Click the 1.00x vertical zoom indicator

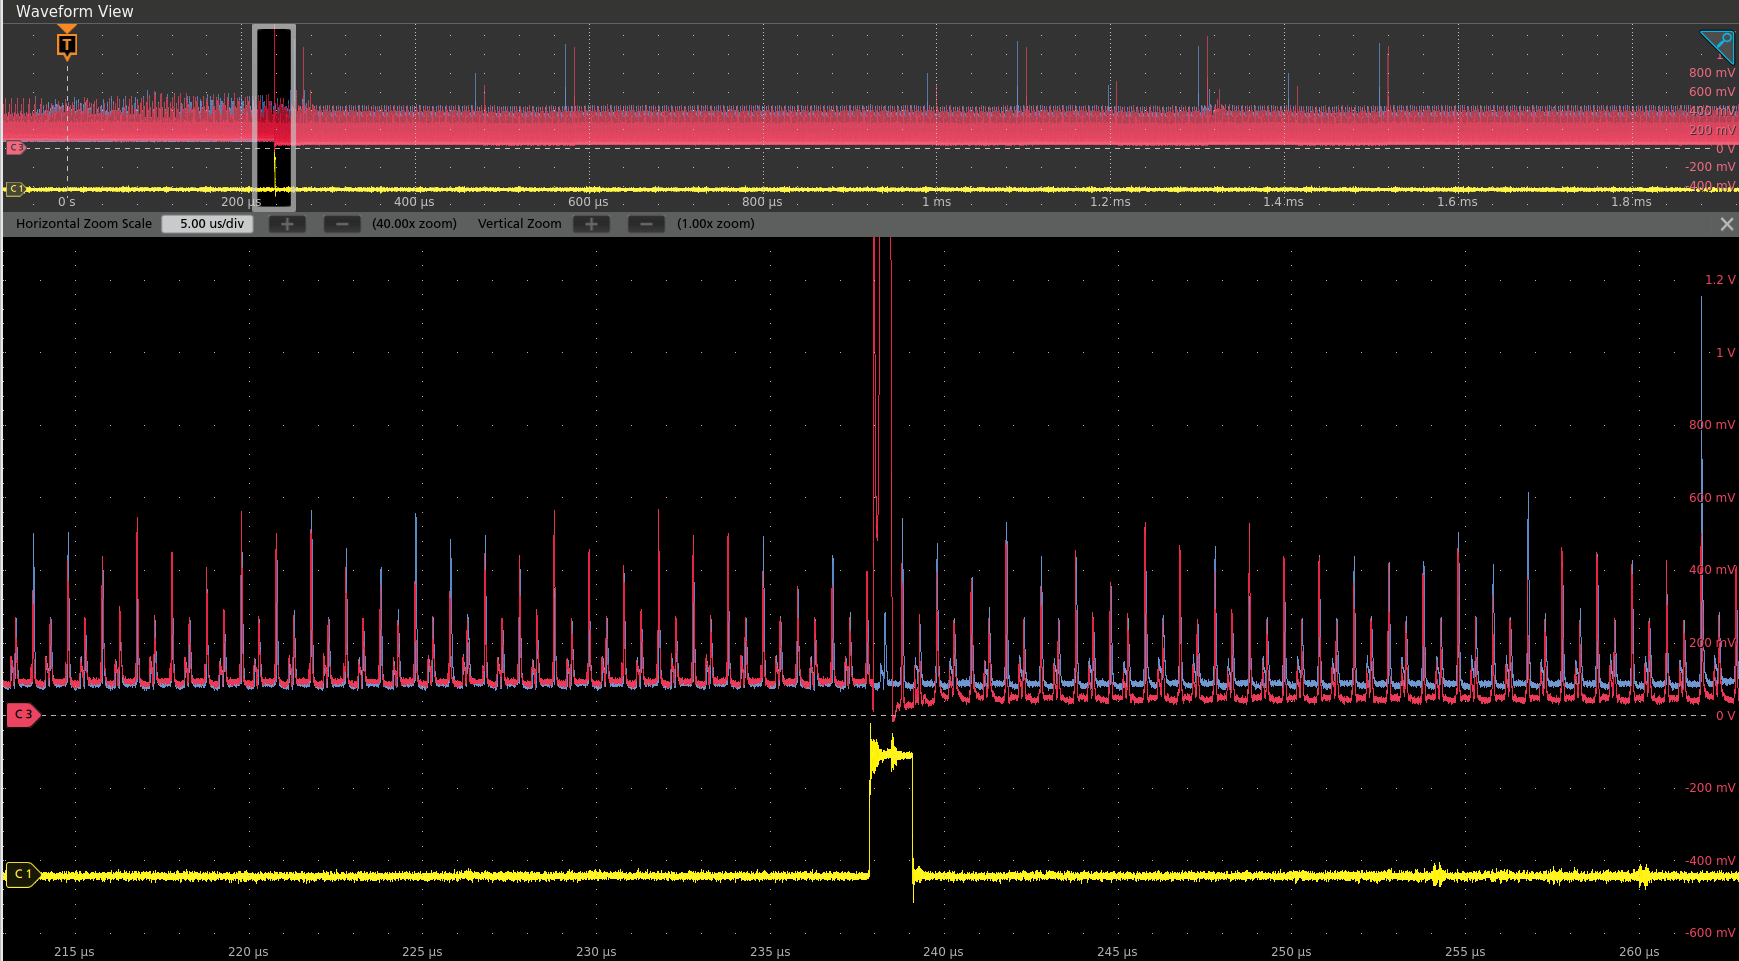715,224
